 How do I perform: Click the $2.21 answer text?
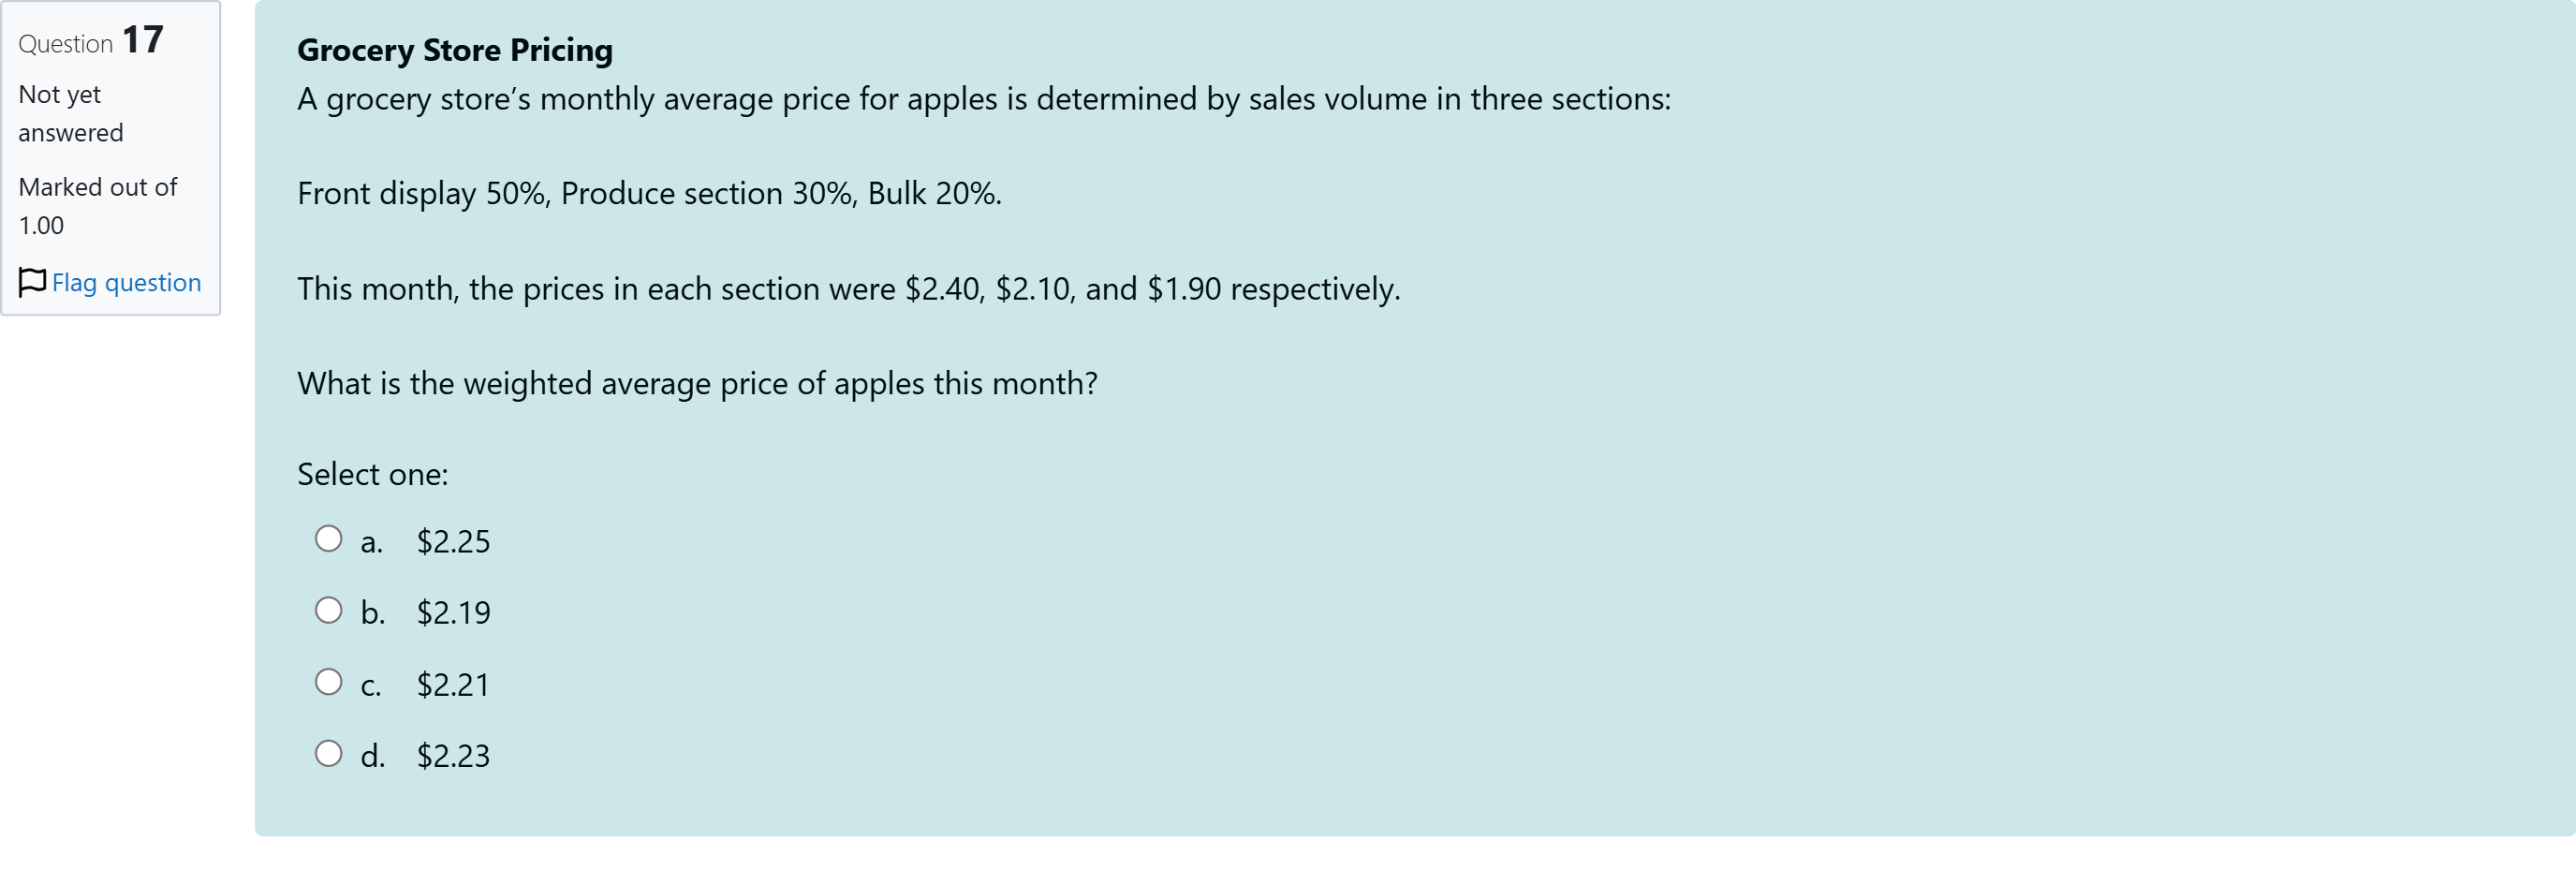click(x=453, y=684)
